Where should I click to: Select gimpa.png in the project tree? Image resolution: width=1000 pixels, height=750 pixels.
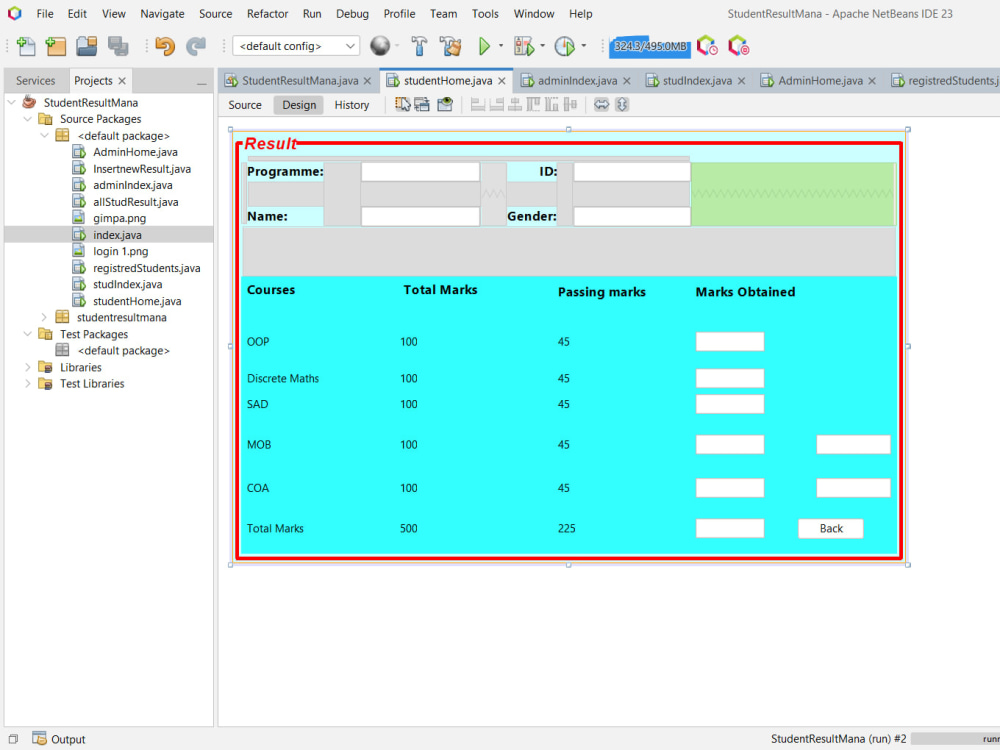pyautogui.click(x=119, y=218)
